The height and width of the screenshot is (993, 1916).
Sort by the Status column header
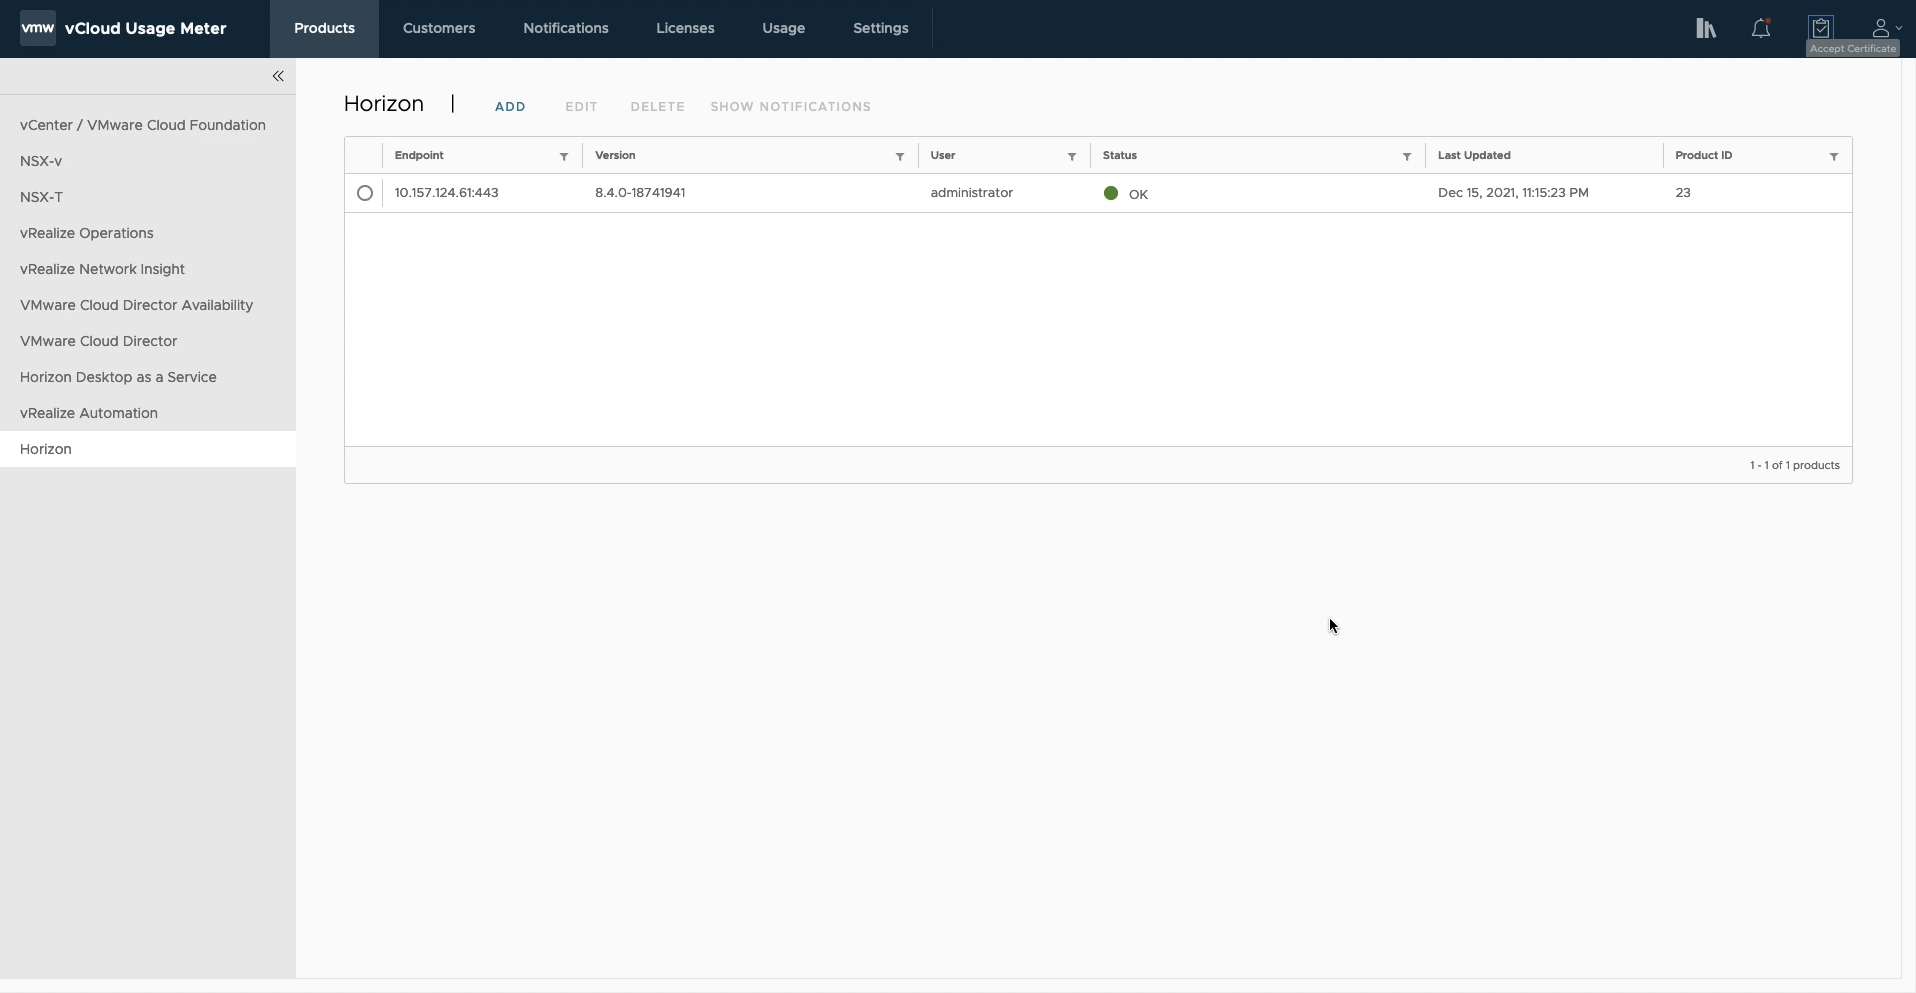coord(1120,155)
